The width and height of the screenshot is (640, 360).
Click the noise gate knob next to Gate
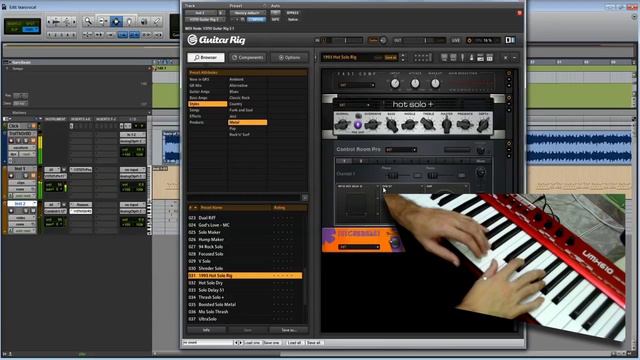pos(383,40)
